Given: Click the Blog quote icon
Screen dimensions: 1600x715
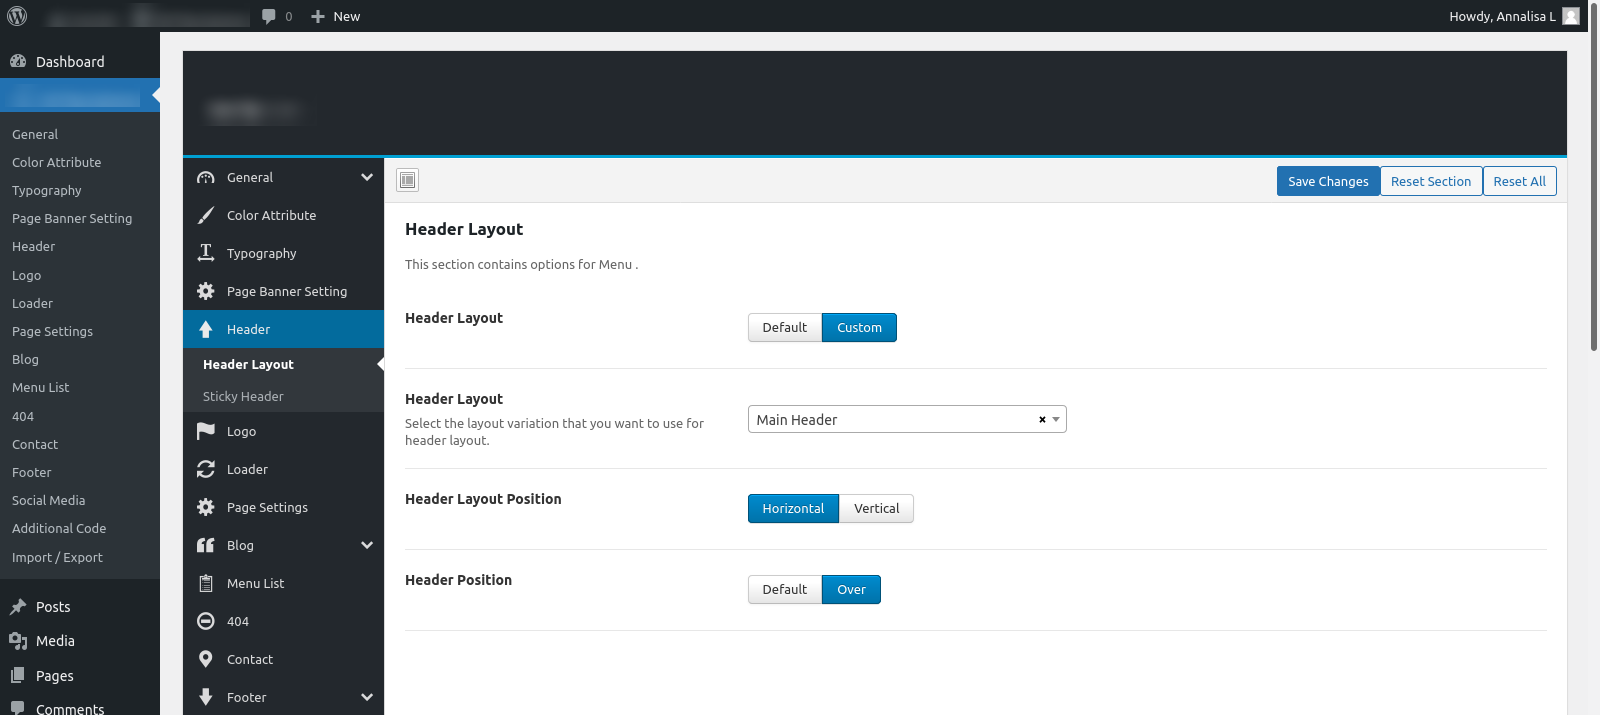Looking at the screenshot, I should 206,545.
